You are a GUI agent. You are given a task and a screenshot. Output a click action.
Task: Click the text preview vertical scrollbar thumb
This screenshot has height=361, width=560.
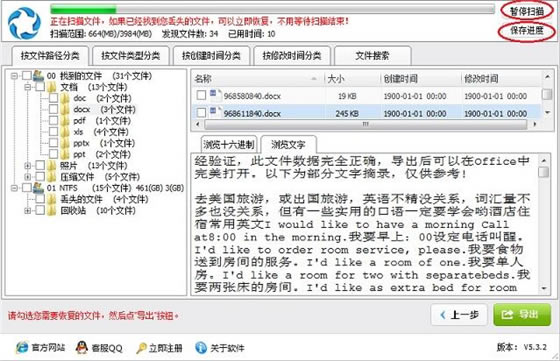pos(544,172)
